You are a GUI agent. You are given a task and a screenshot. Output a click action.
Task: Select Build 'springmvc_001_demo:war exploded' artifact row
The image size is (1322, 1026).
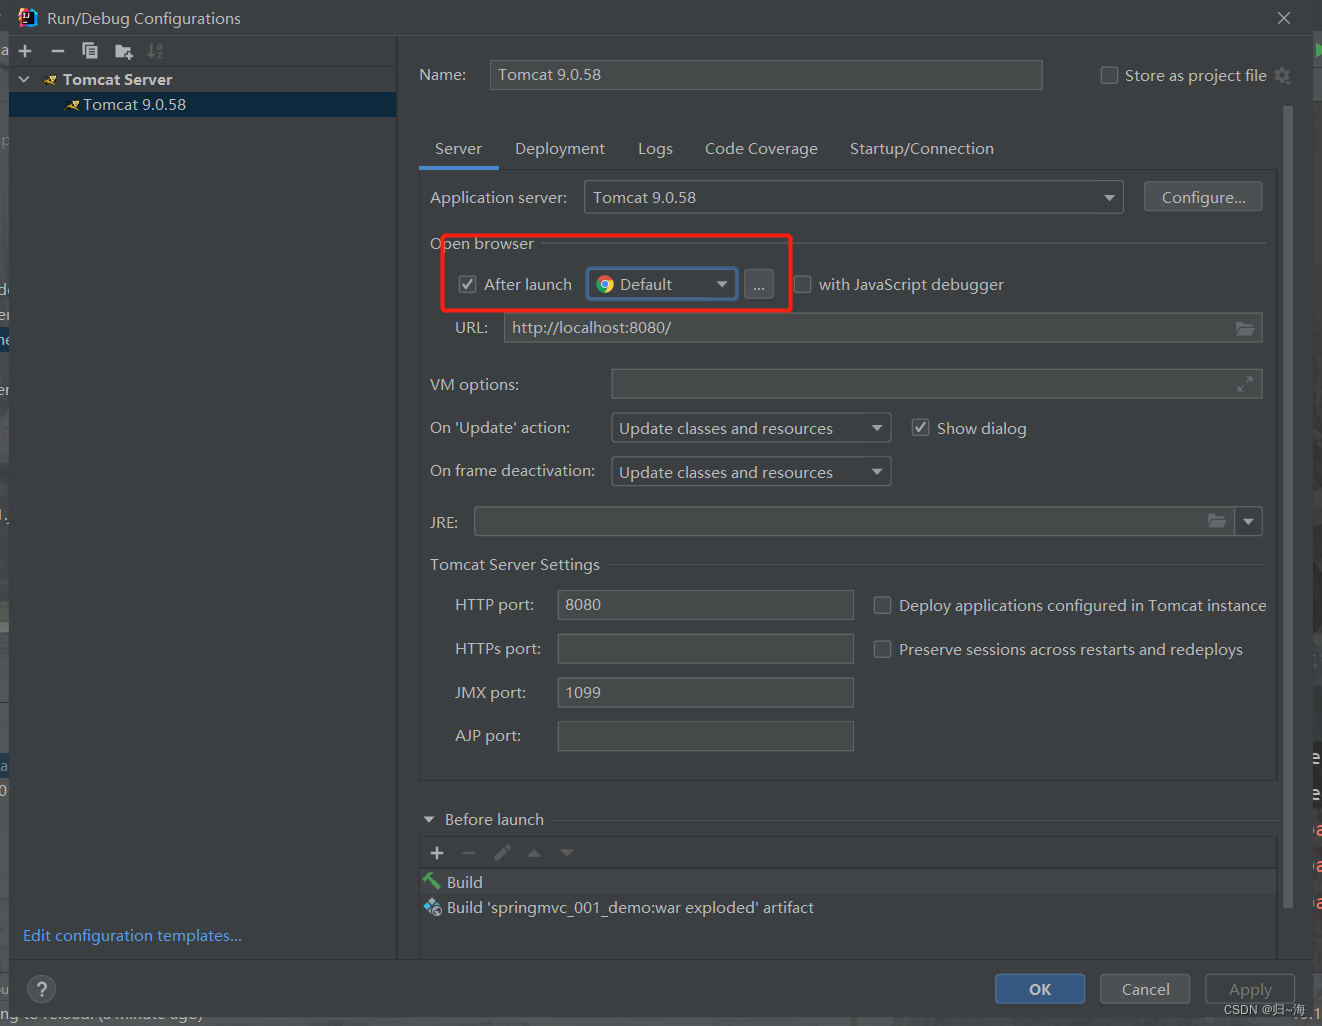pyautogui.click(x=848, y=907)
